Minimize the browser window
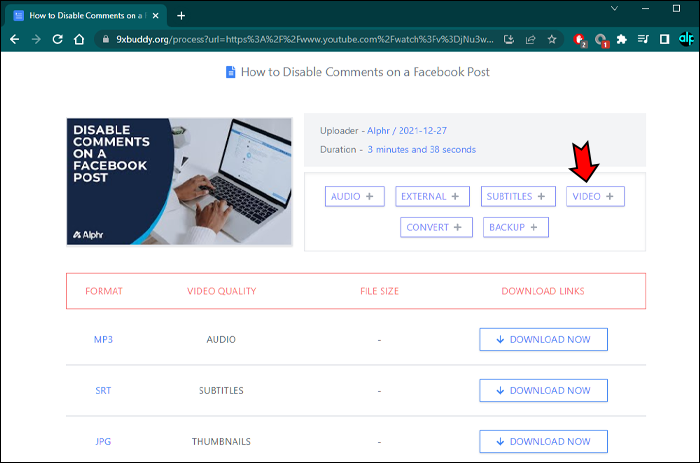Screen dimensions: 700x463 coord(646,8)
